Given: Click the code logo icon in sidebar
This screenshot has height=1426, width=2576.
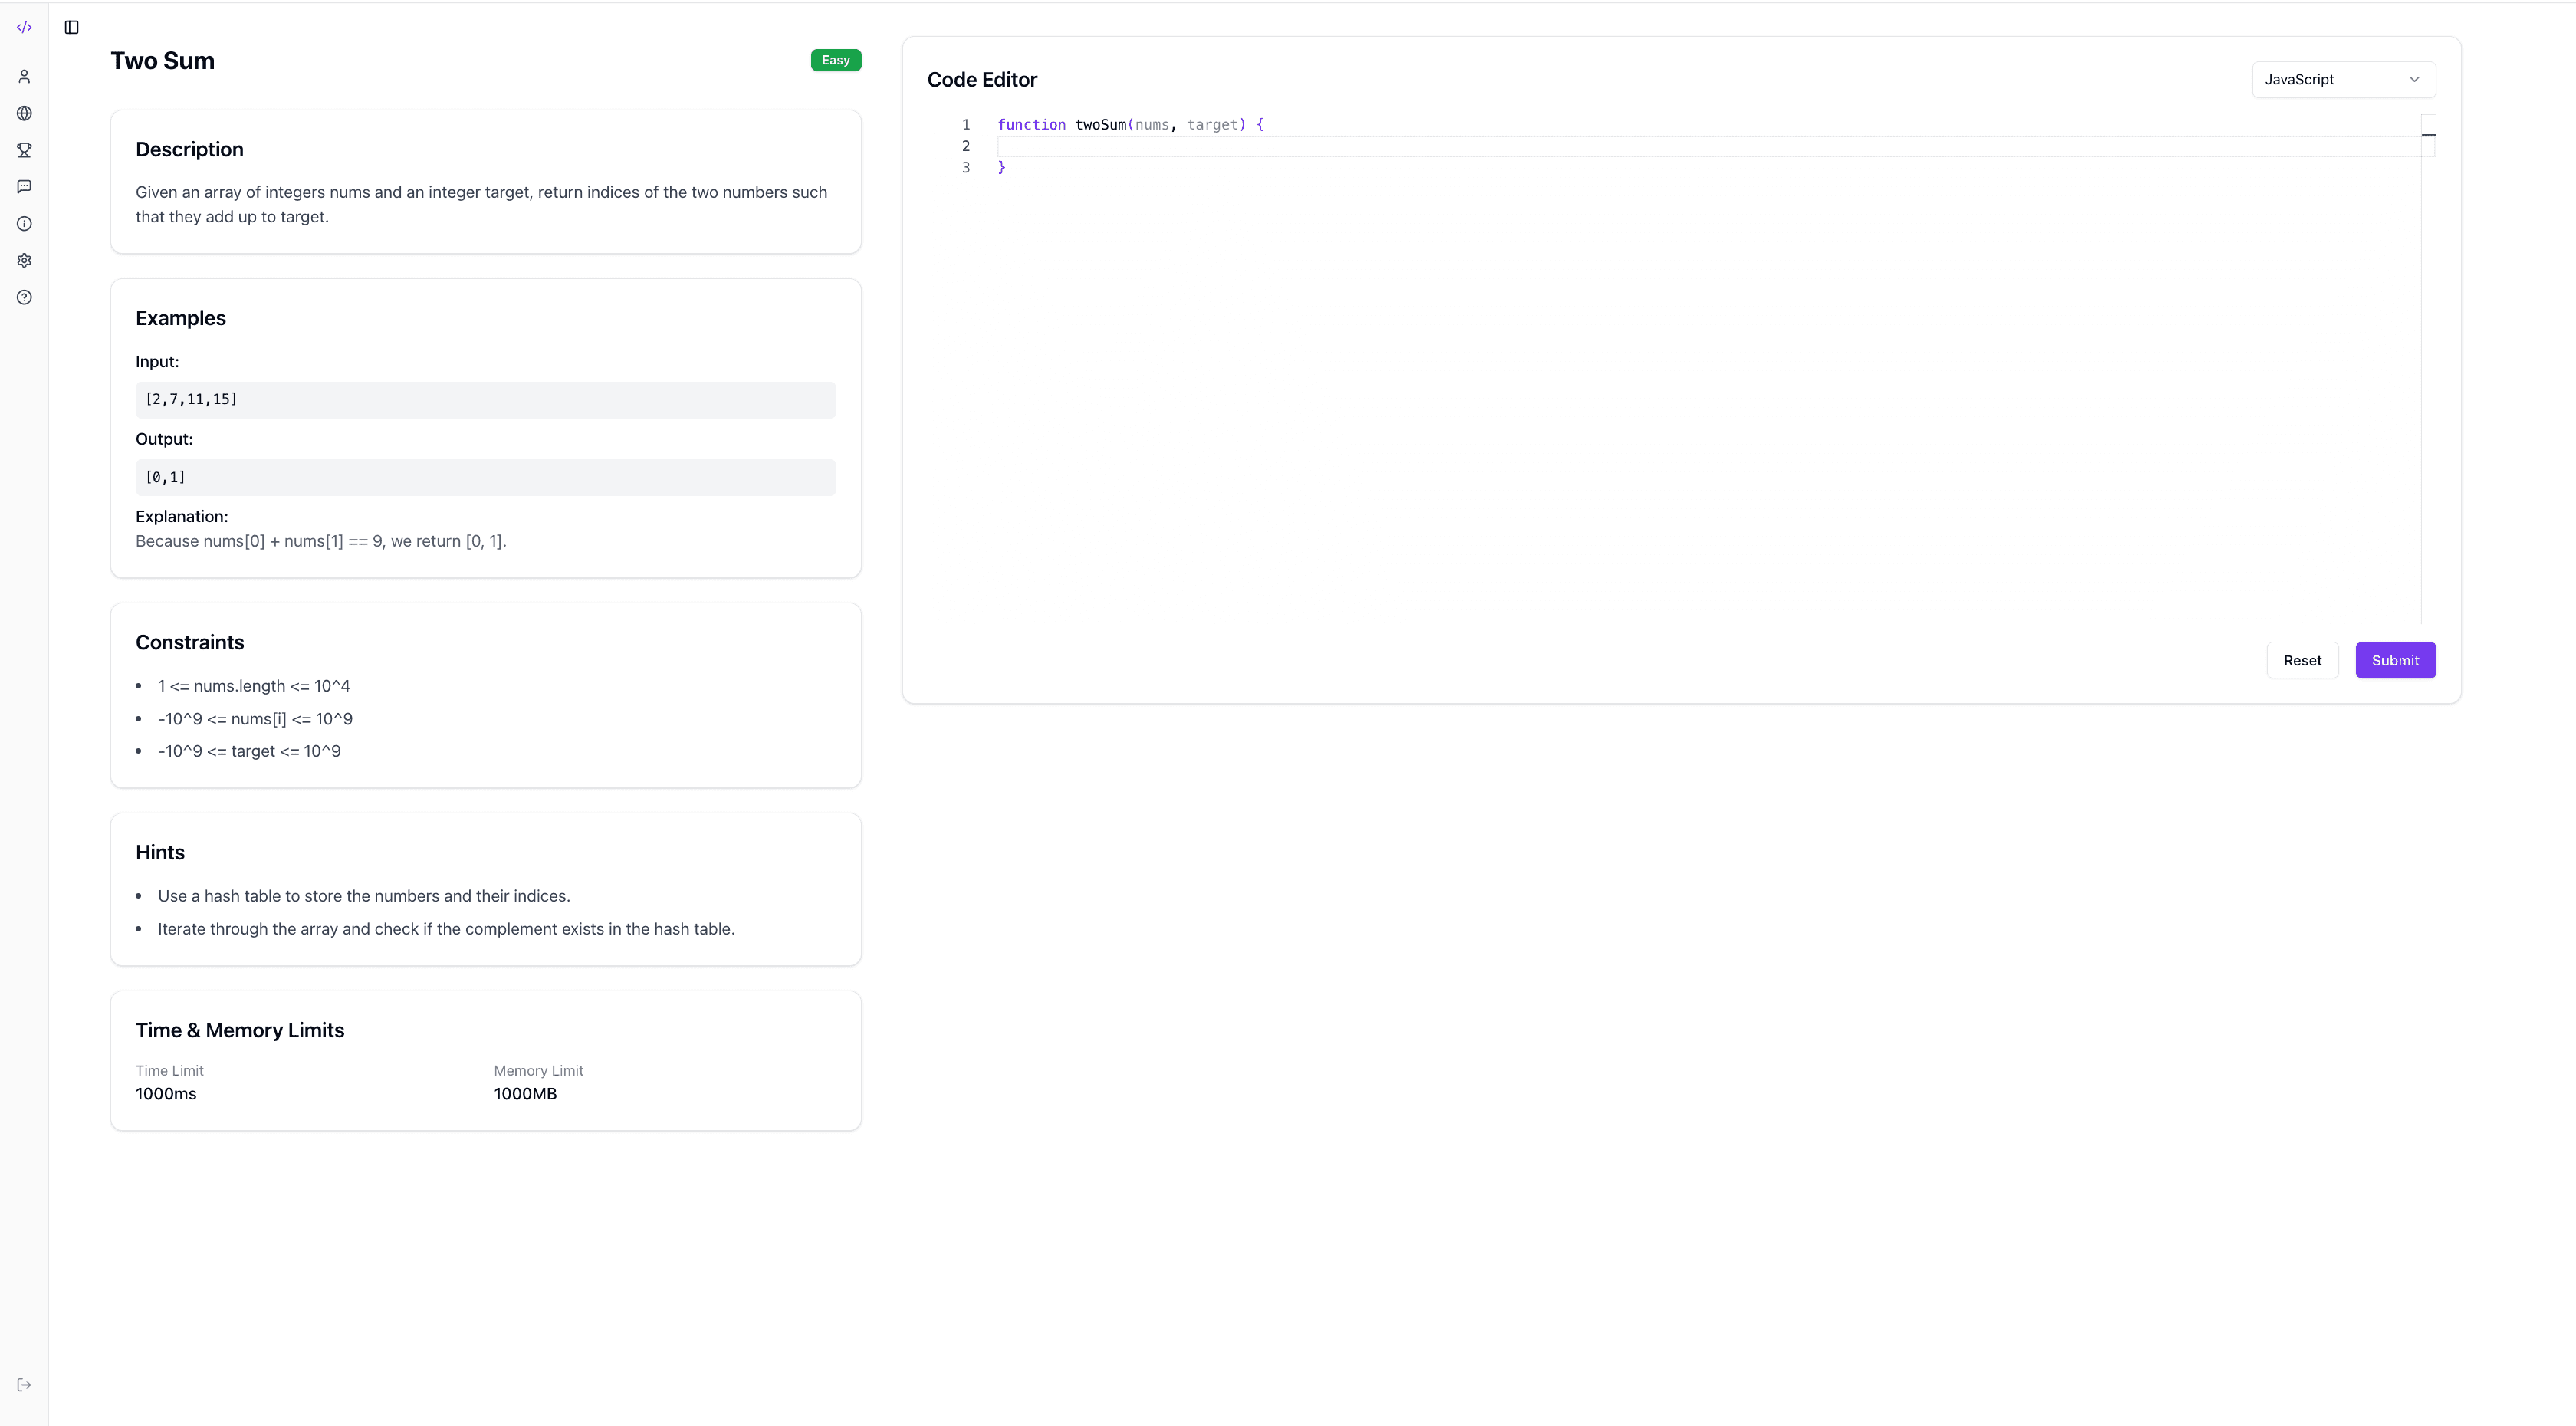Looking at the screenshot, I should (24, 27).
